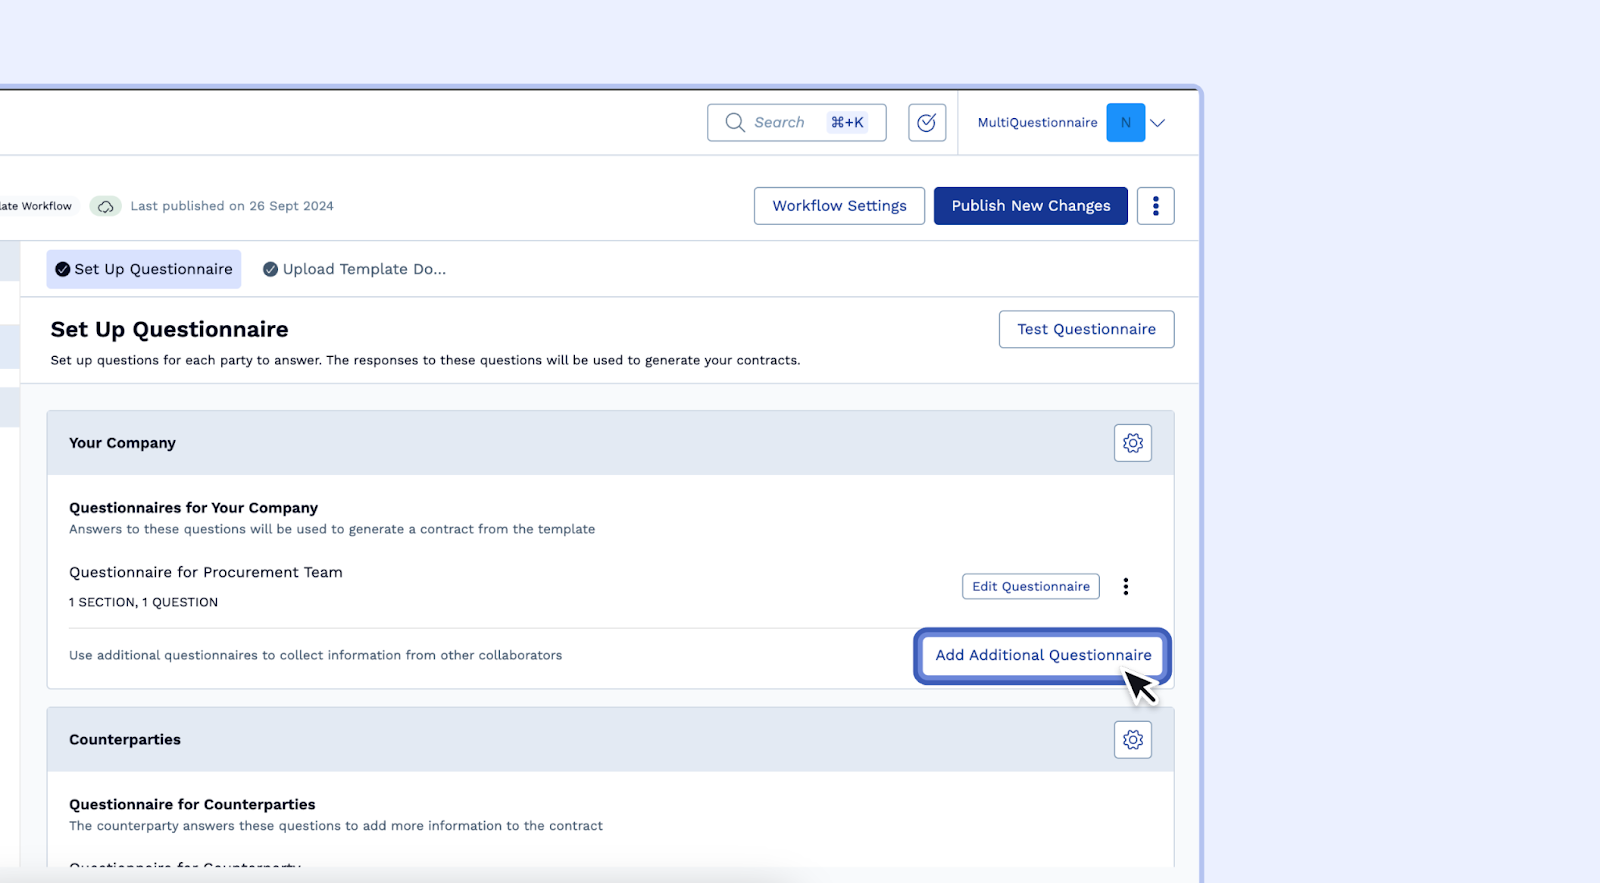
Task: Click the magnifying glass search icon
Action: (735, 122)
